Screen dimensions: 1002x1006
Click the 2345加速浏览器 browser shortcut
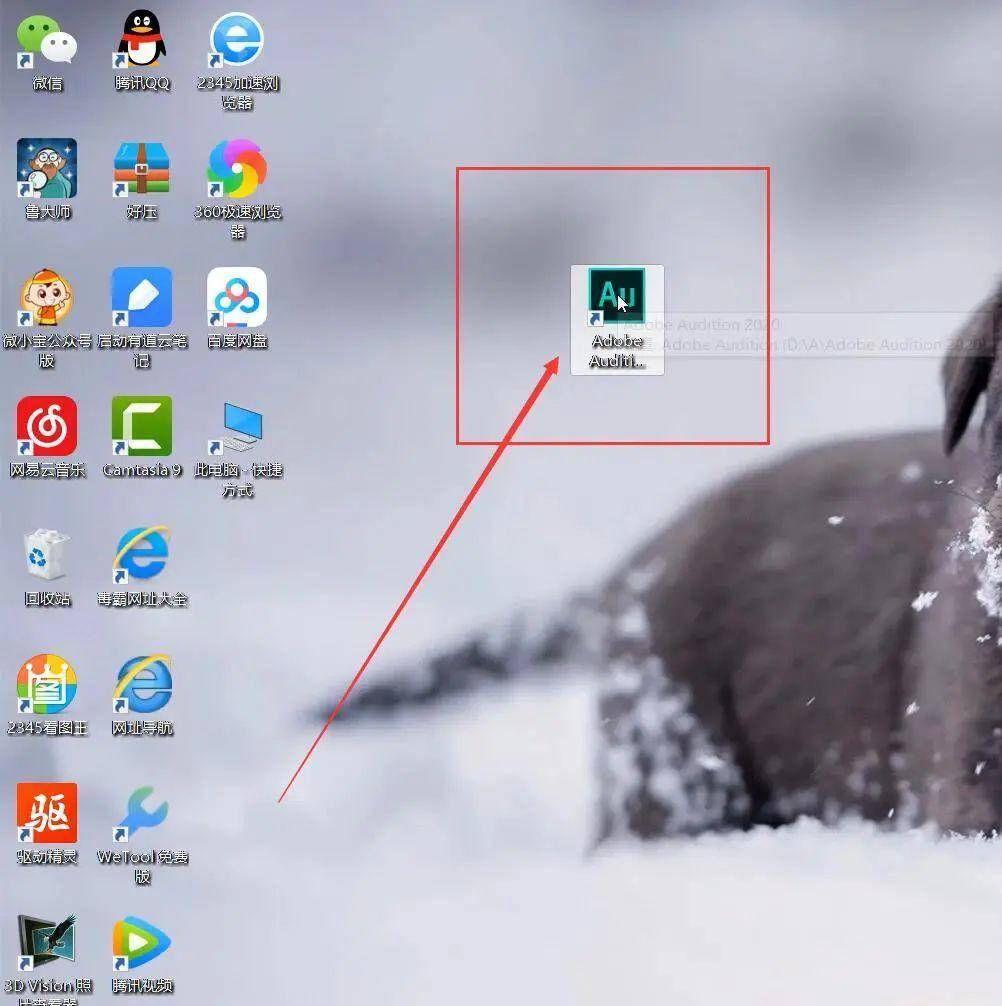pyautogui.click(x=237, y=42)
